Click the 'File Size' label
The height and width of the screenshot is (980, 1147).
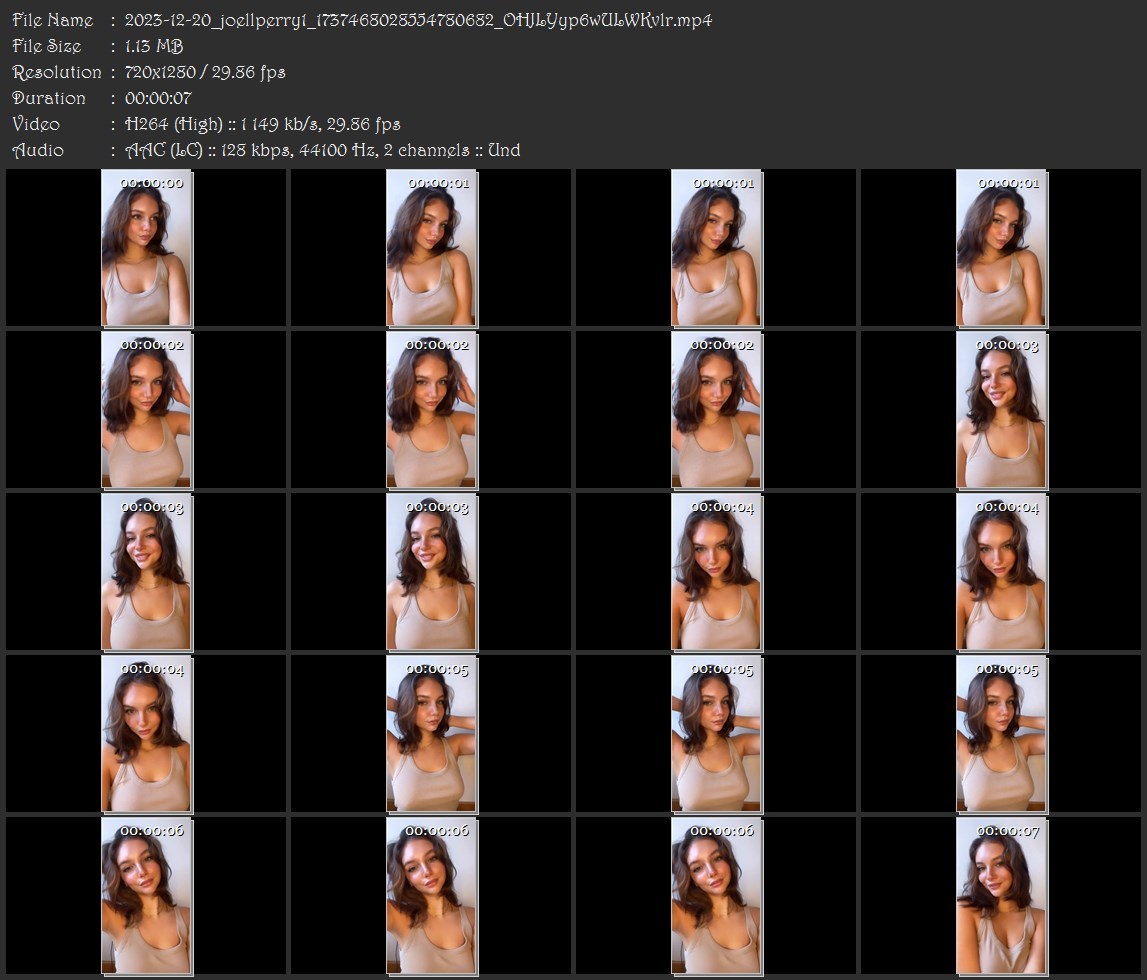[x=47, y=46]
